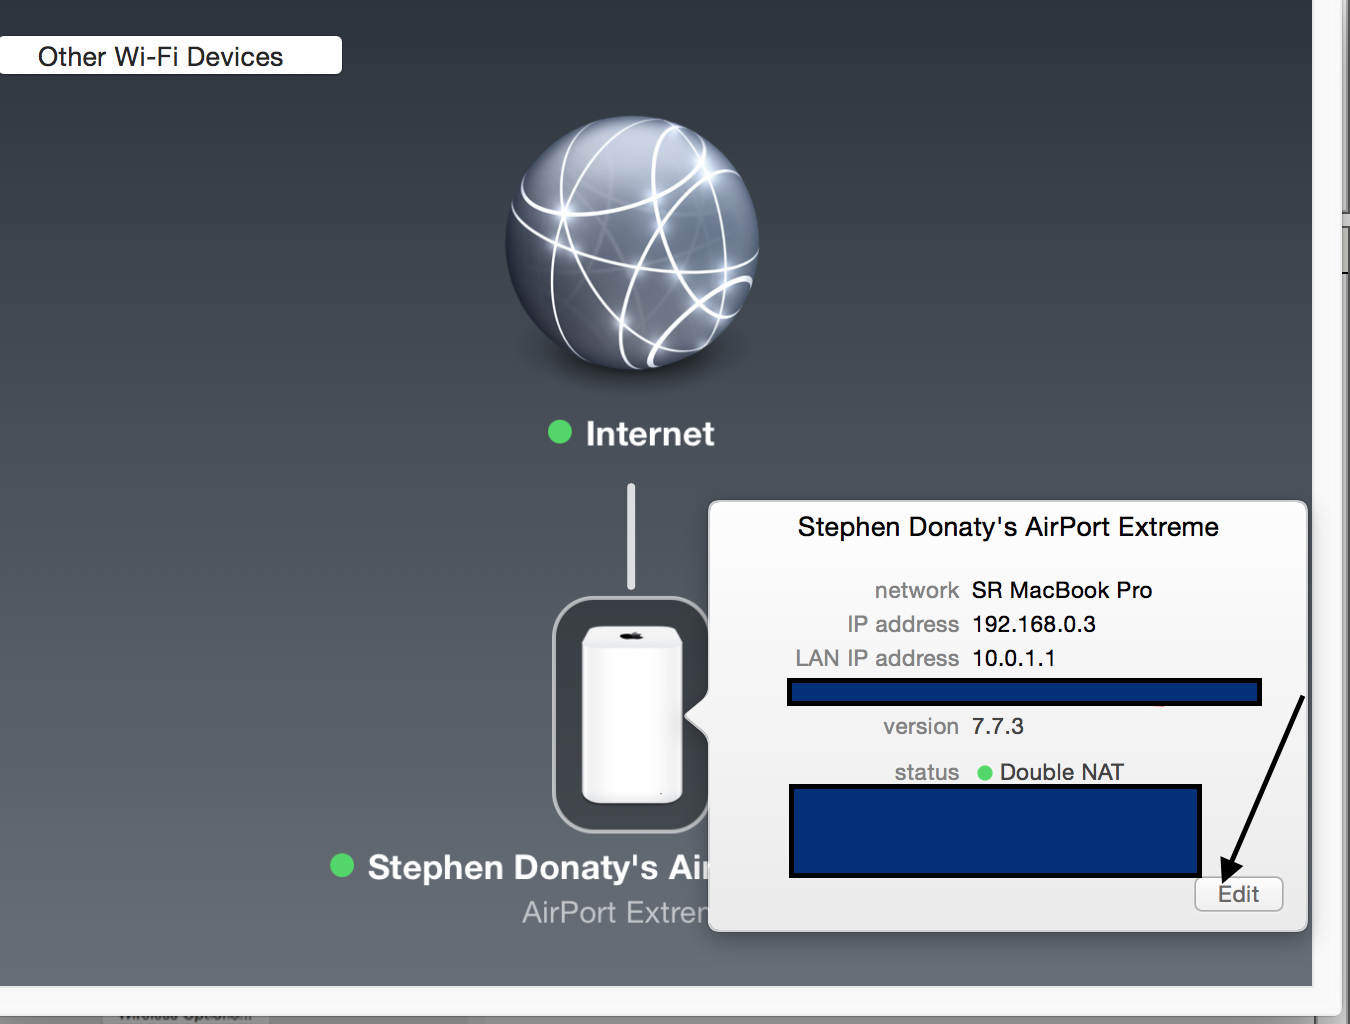Select the IP address 192.168.0.3
This screenshot has height=1024, width=1350.
click(1034, 624)
